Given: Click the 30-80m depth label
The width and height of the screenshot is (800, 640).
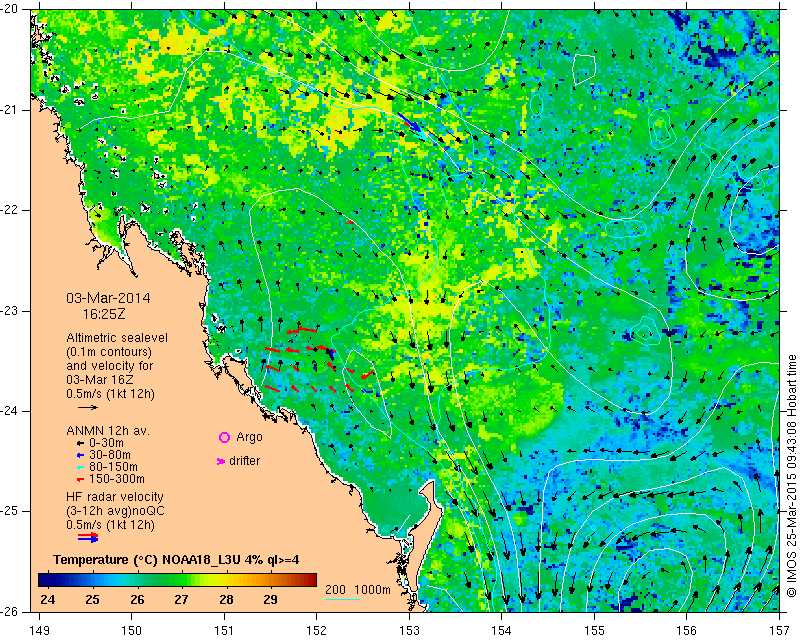Looking at the screenshot, I should [110, 455].
